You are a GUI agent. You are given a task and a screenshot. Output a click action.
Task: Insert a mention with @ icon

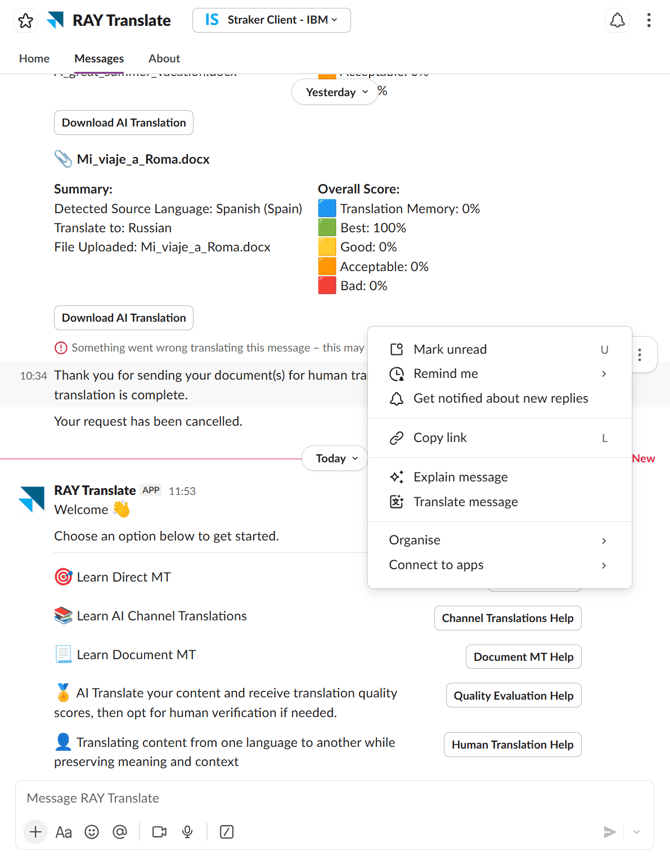coord(120,832)
